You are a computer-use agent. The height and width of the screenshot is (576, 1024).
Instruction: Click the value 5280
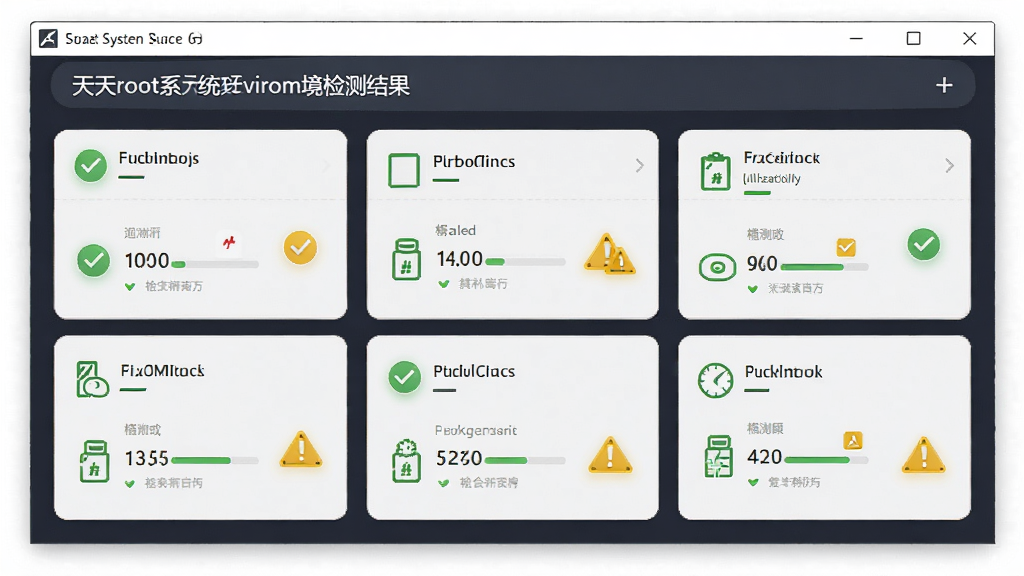(x=459, y=458)
